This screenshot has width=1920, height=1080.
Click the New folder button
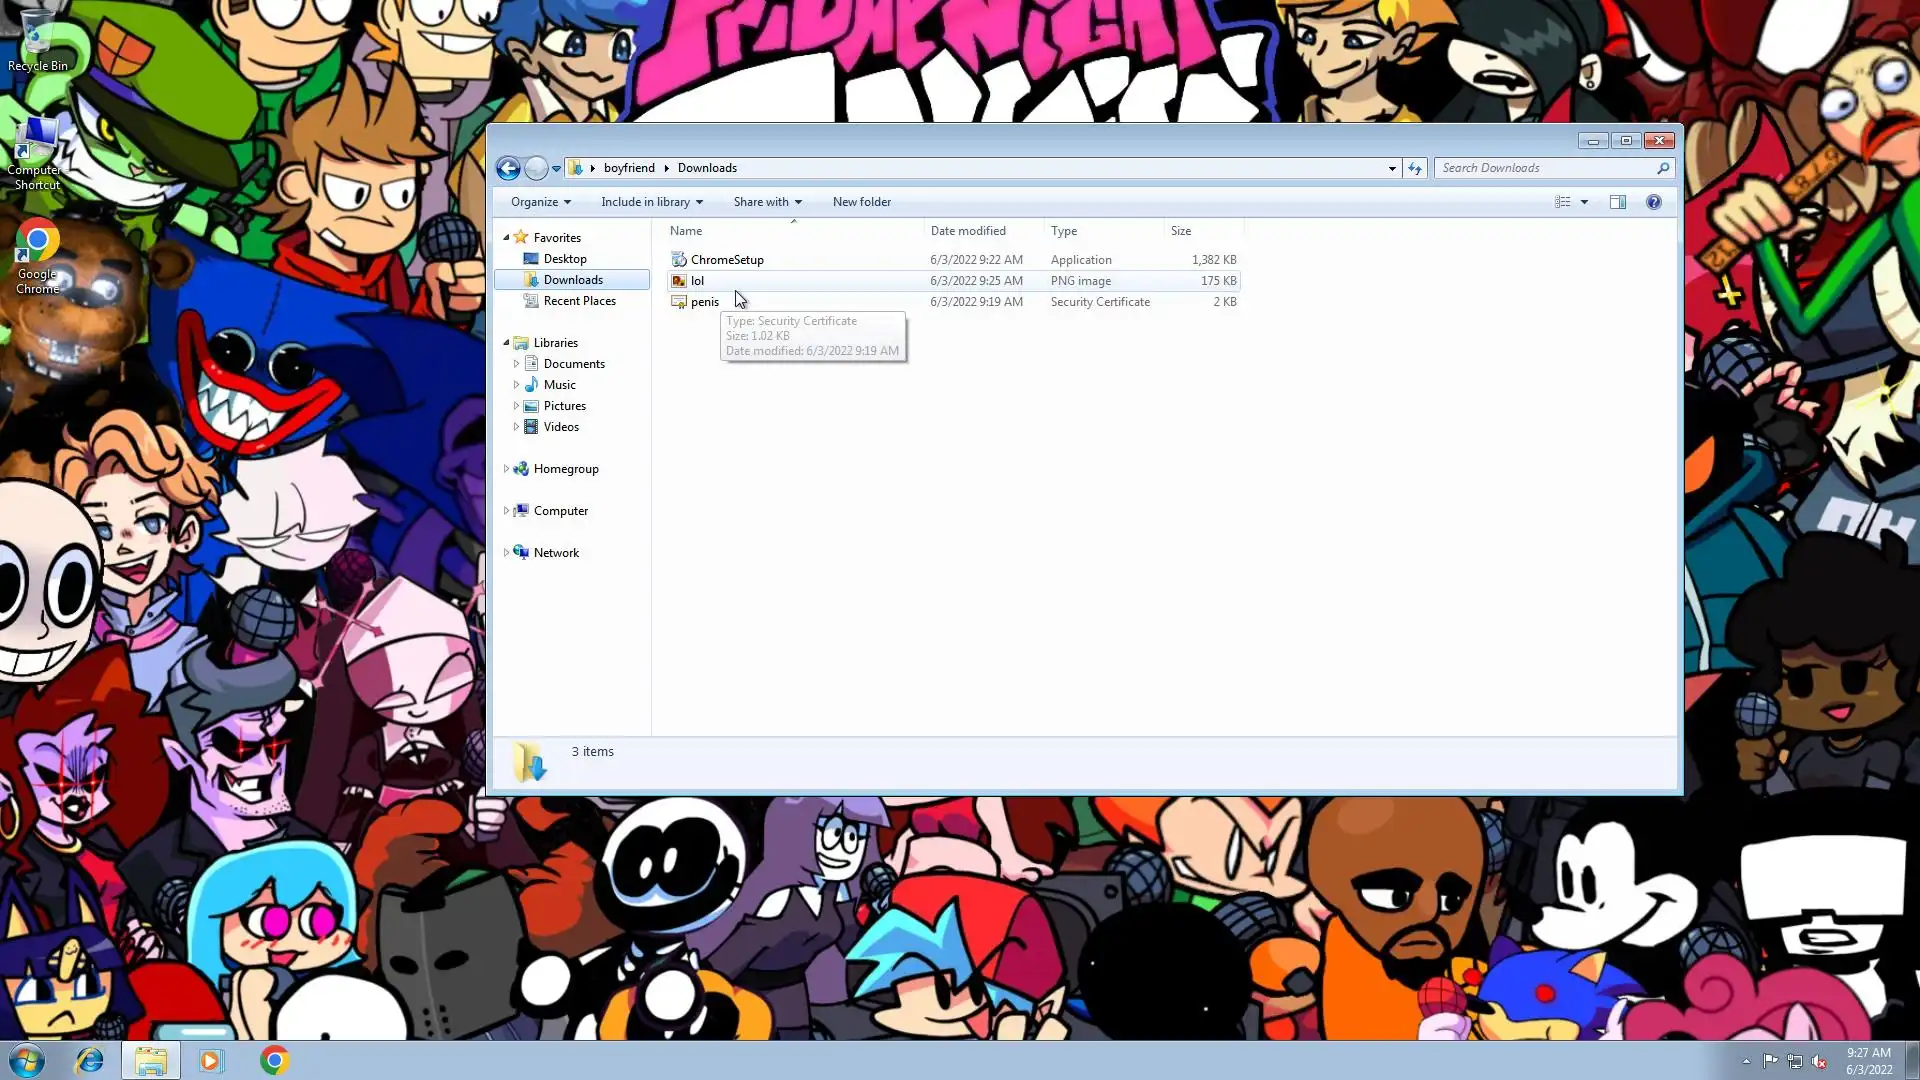[861, 202]
